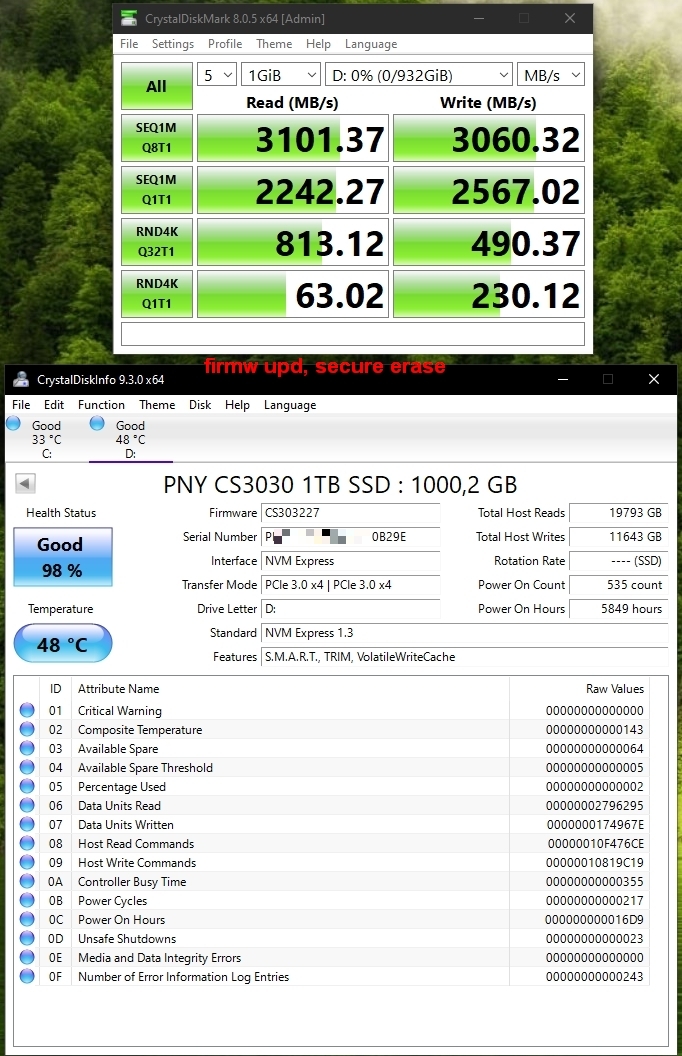Click the Firmware field CS303227
The width and height of the screenshot is (682, 1056).
pos(350,513)
